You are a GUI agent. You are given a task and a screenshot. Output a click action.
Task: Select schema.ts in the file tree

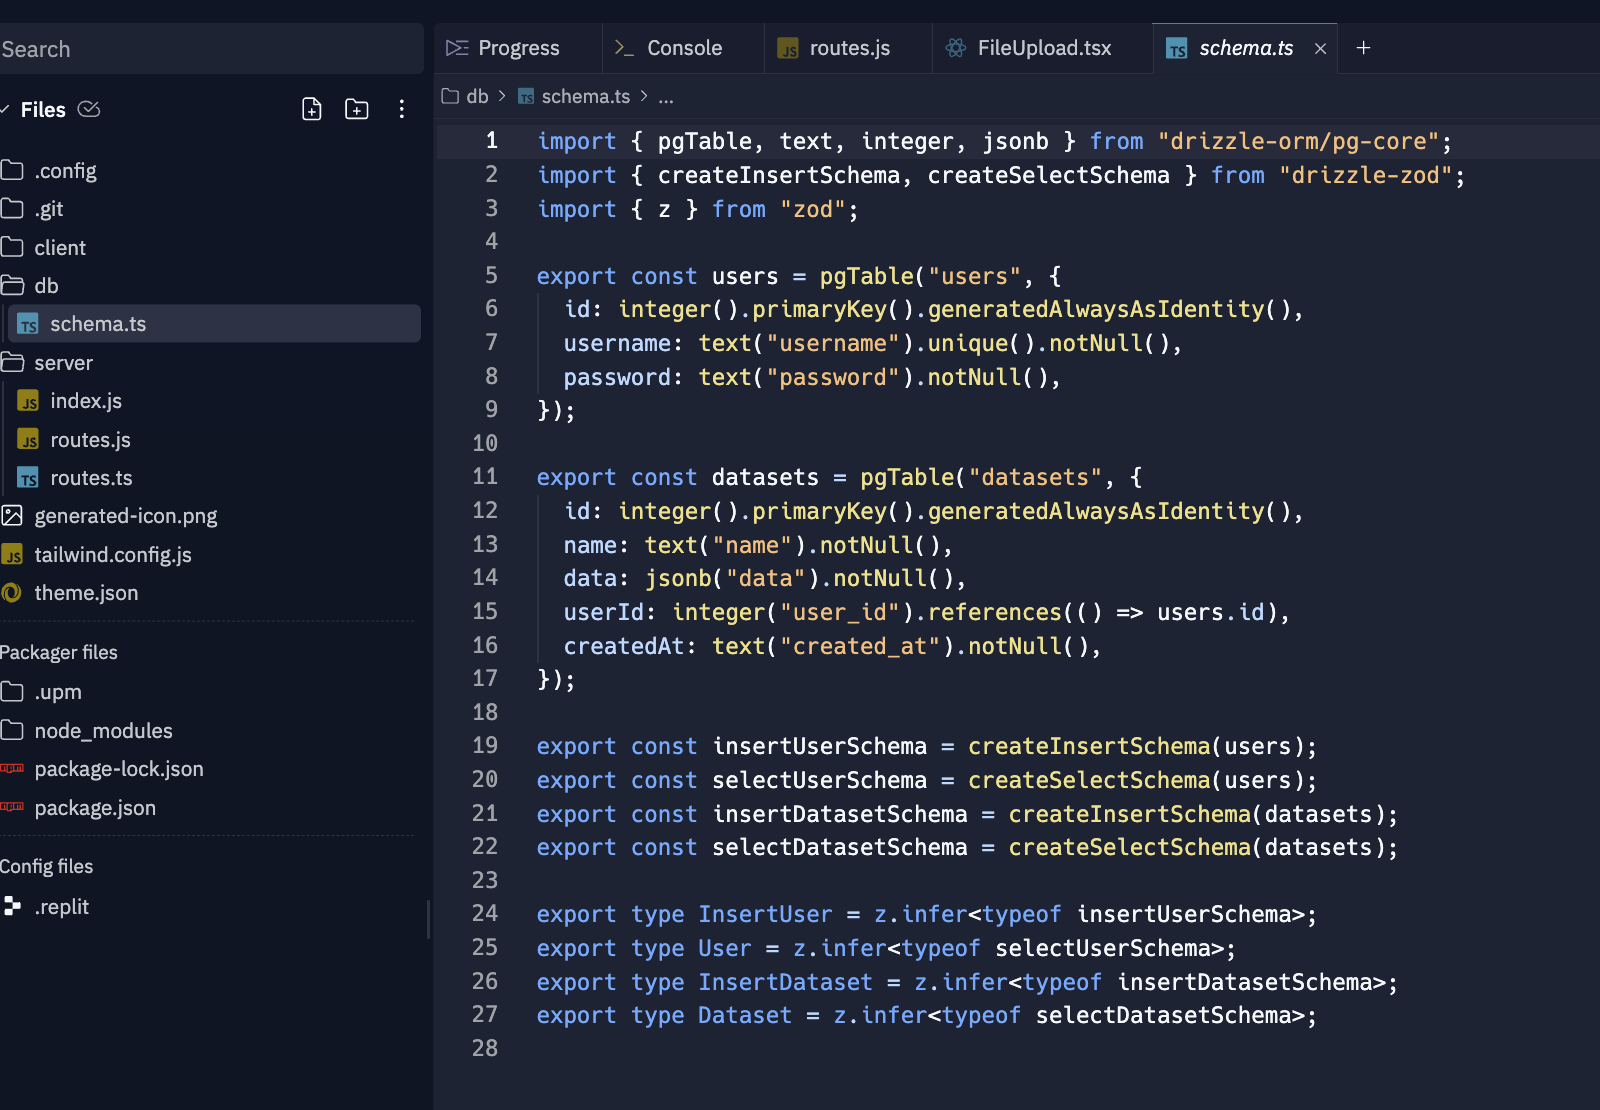pos(214,324)
